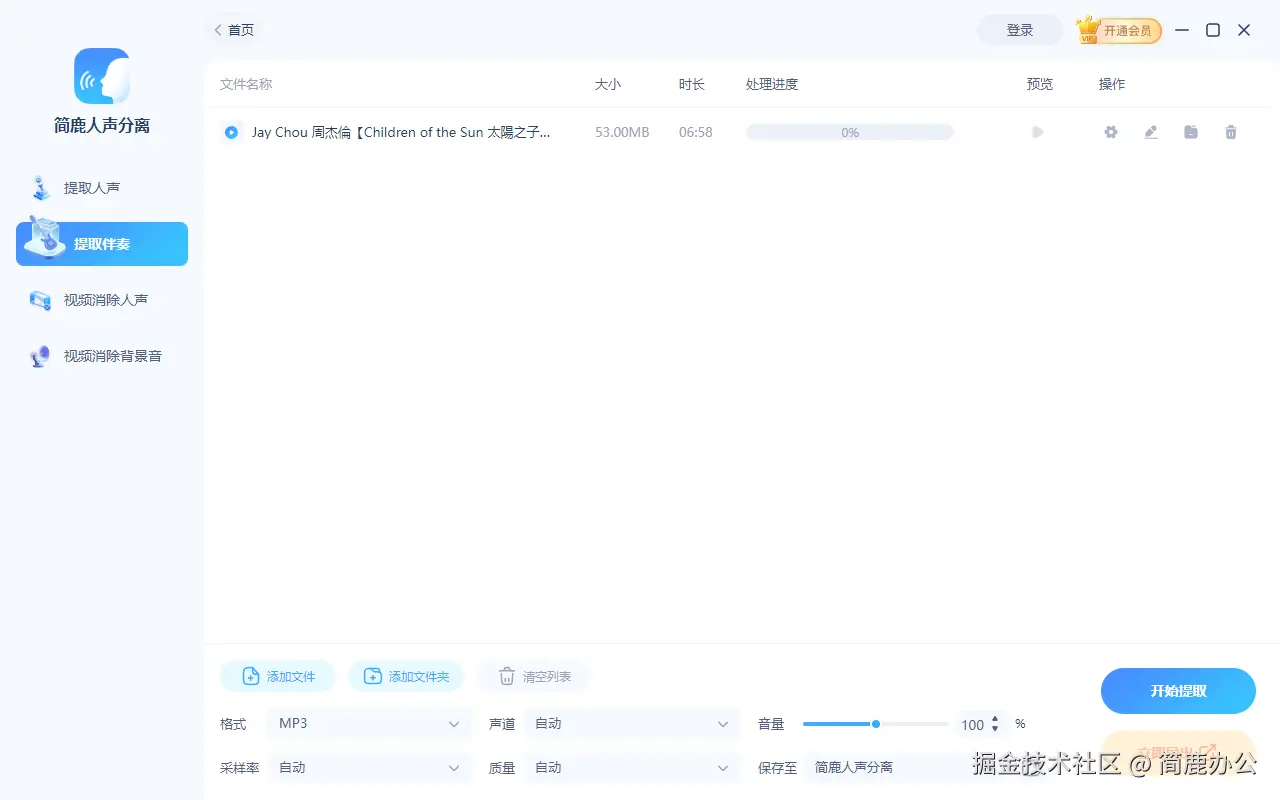
Task: Open the 格式 MP3 dropdown
Action: (x=369, y=723)
